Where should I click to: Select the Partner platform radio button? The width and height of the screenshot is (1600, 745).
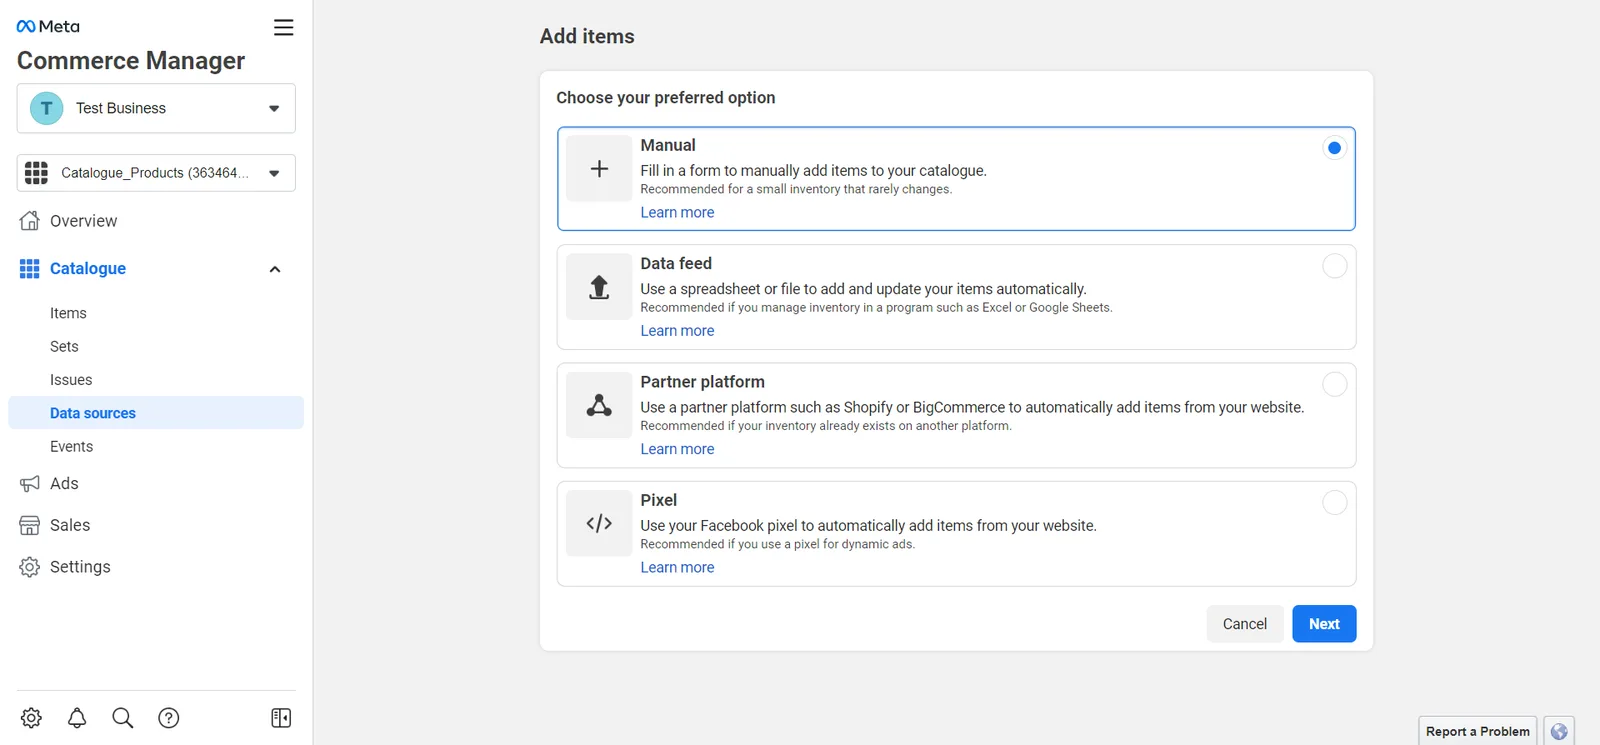point(1334,384)
